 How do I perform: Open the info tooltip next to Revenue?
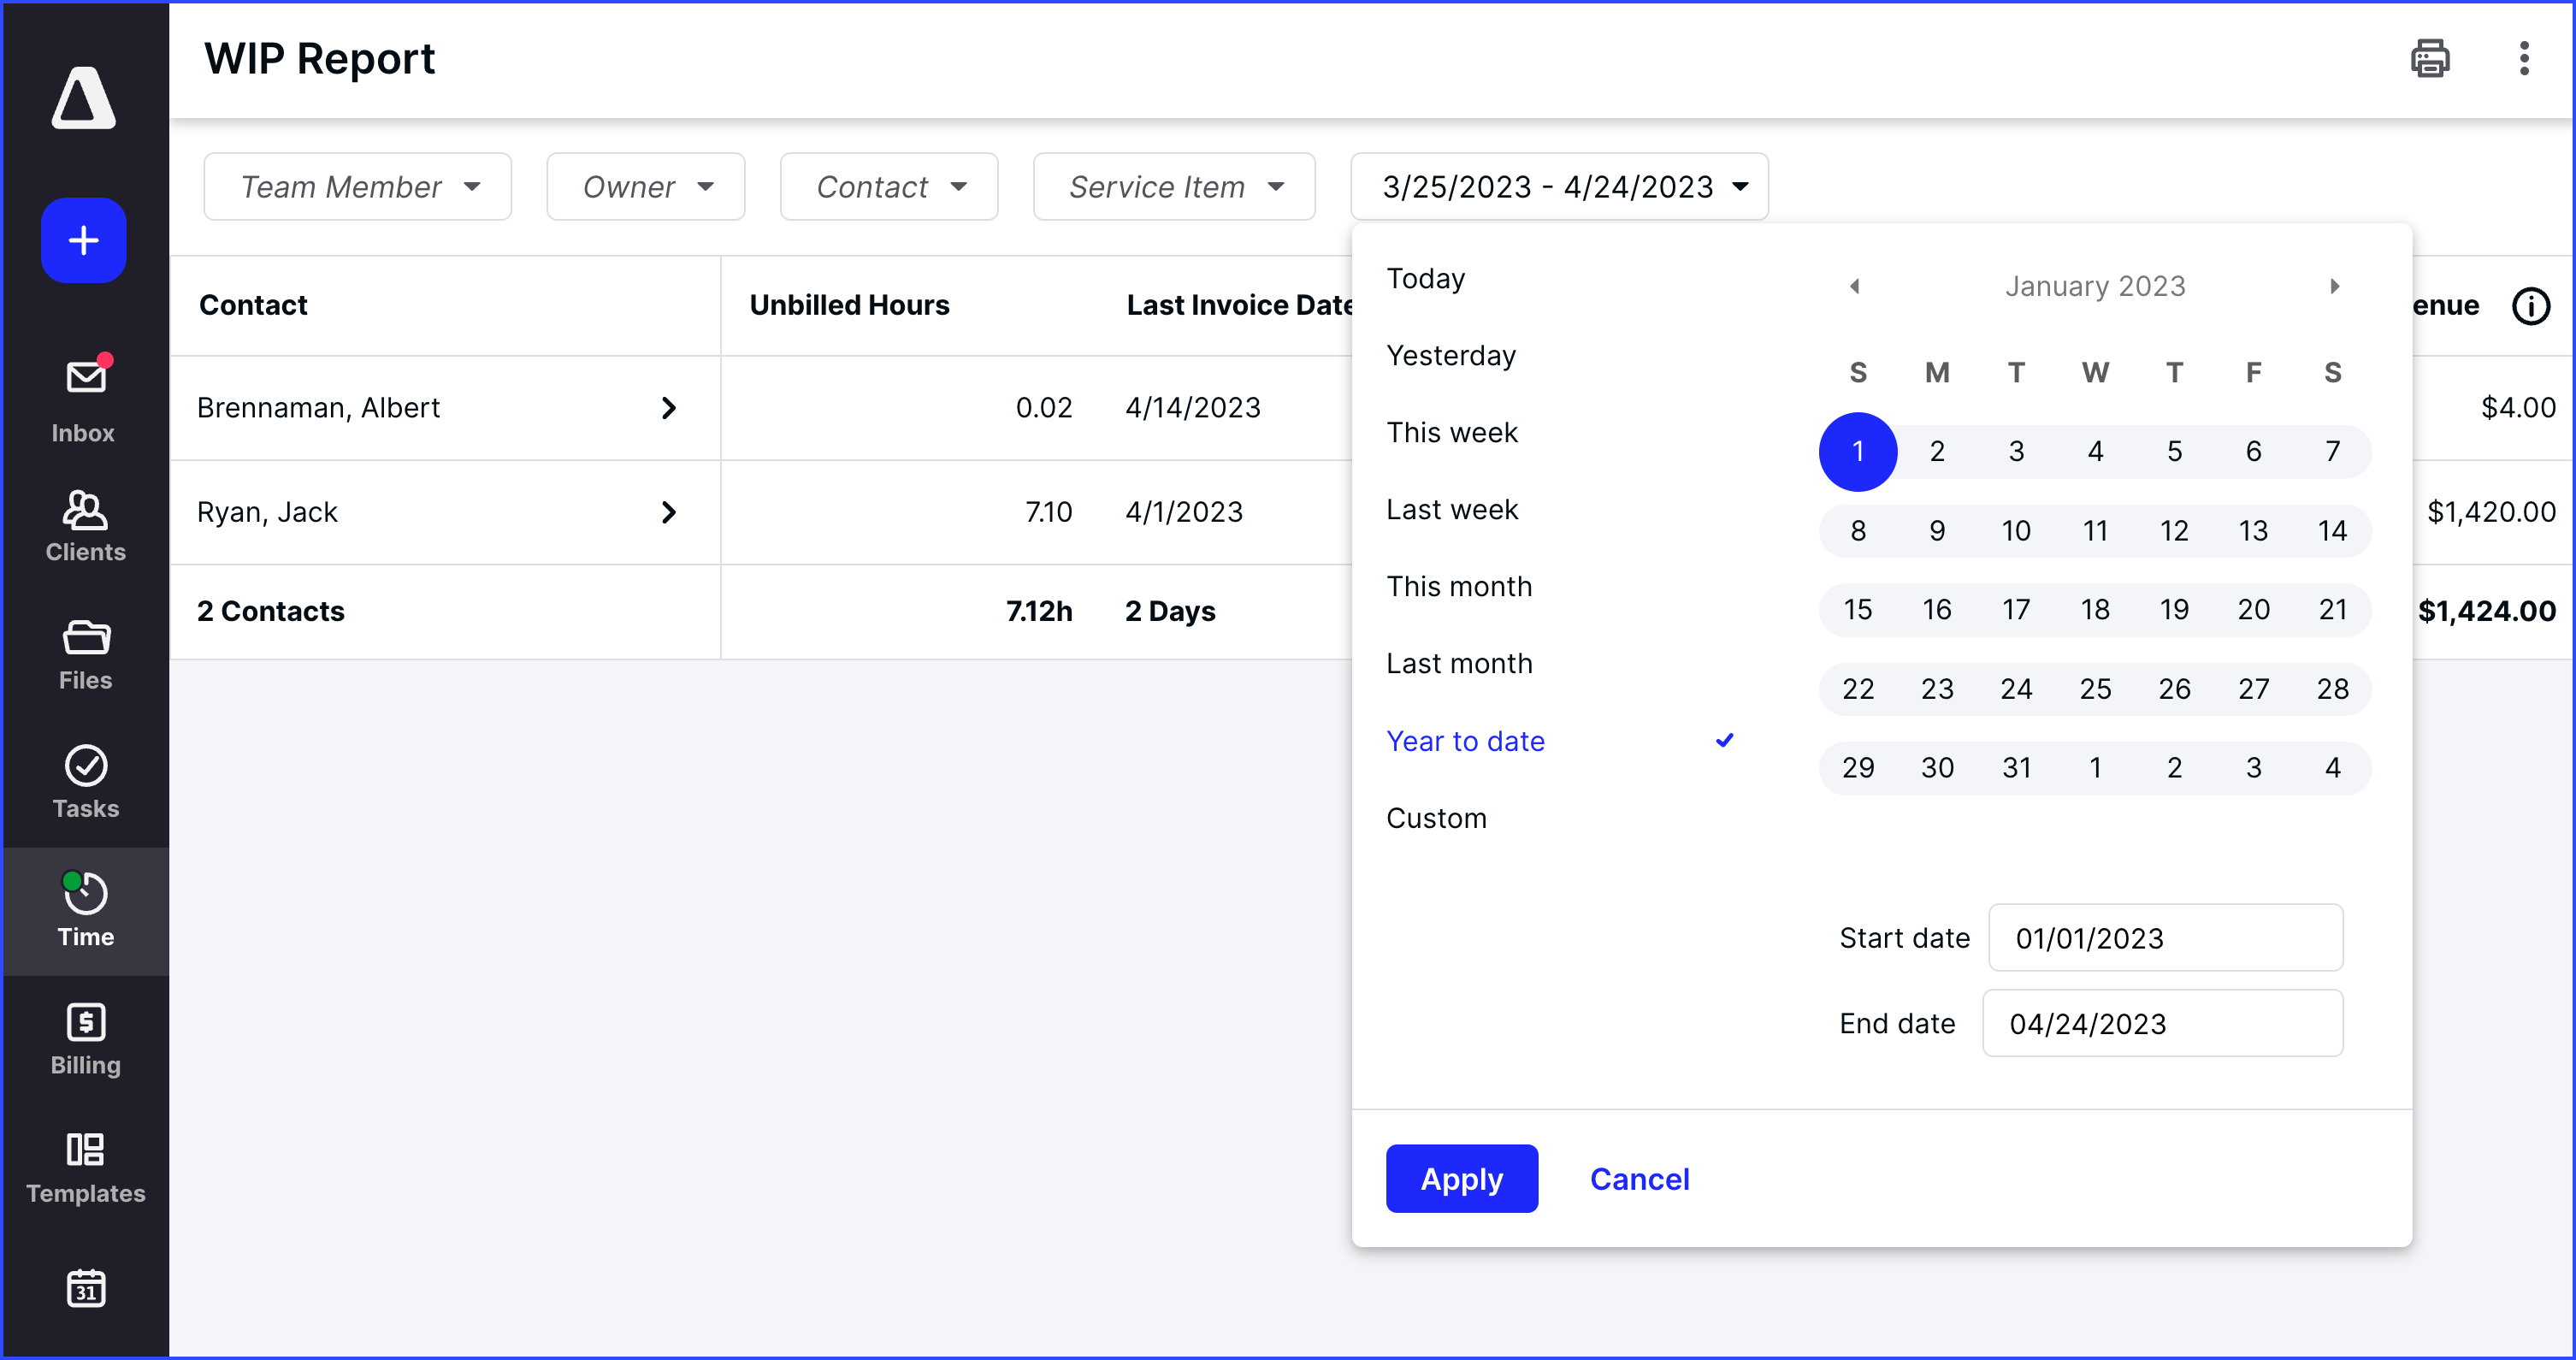click(2531, 306)
